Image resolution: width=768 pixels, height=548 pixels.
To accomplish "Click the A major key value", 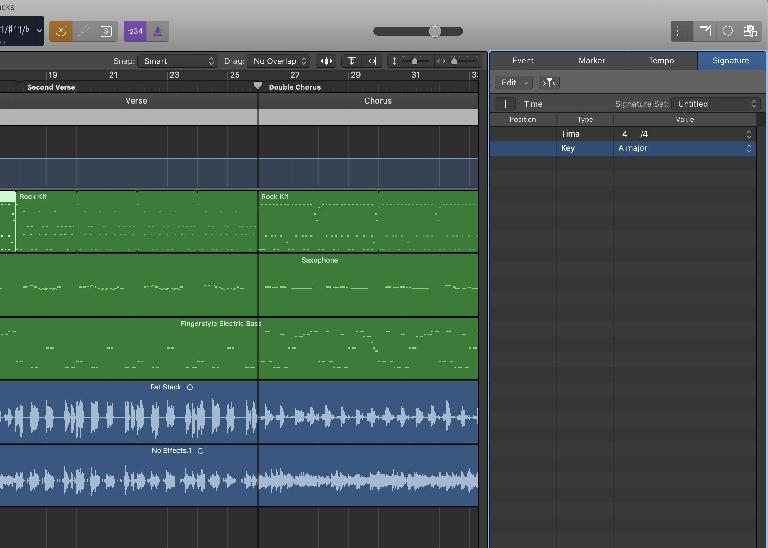I will [x=632, y=148].
